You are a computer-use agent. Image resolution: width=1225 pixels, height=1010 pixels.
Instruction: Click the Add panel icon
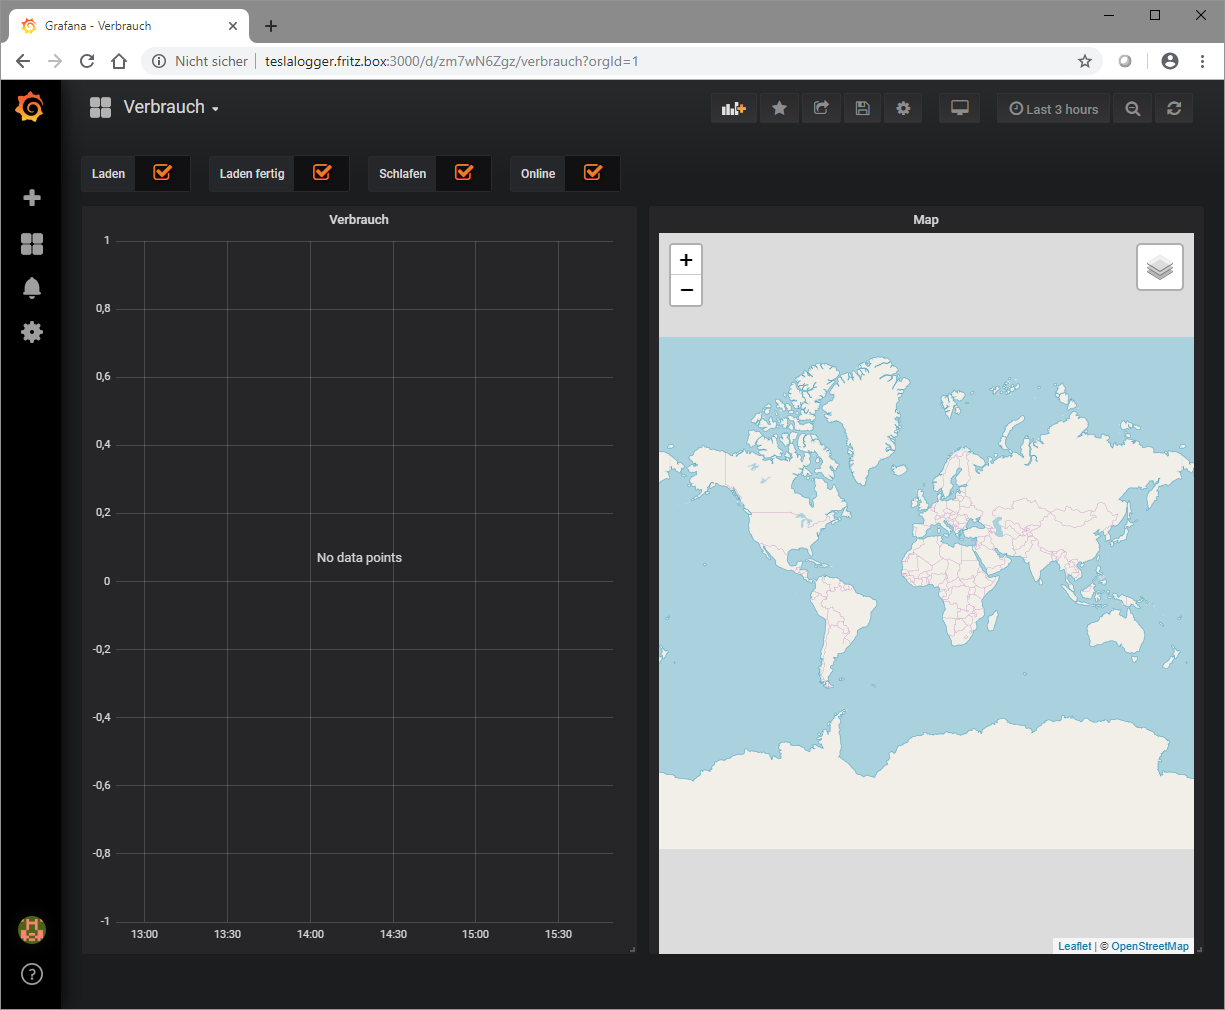[734, 109]
